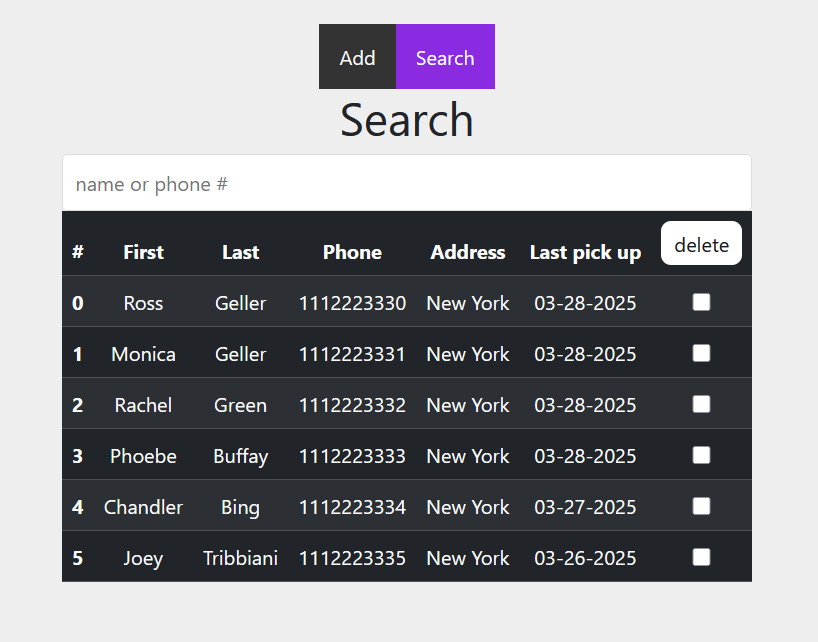Enable the checkbox for Chandler Bing

[x=701, y=506]
